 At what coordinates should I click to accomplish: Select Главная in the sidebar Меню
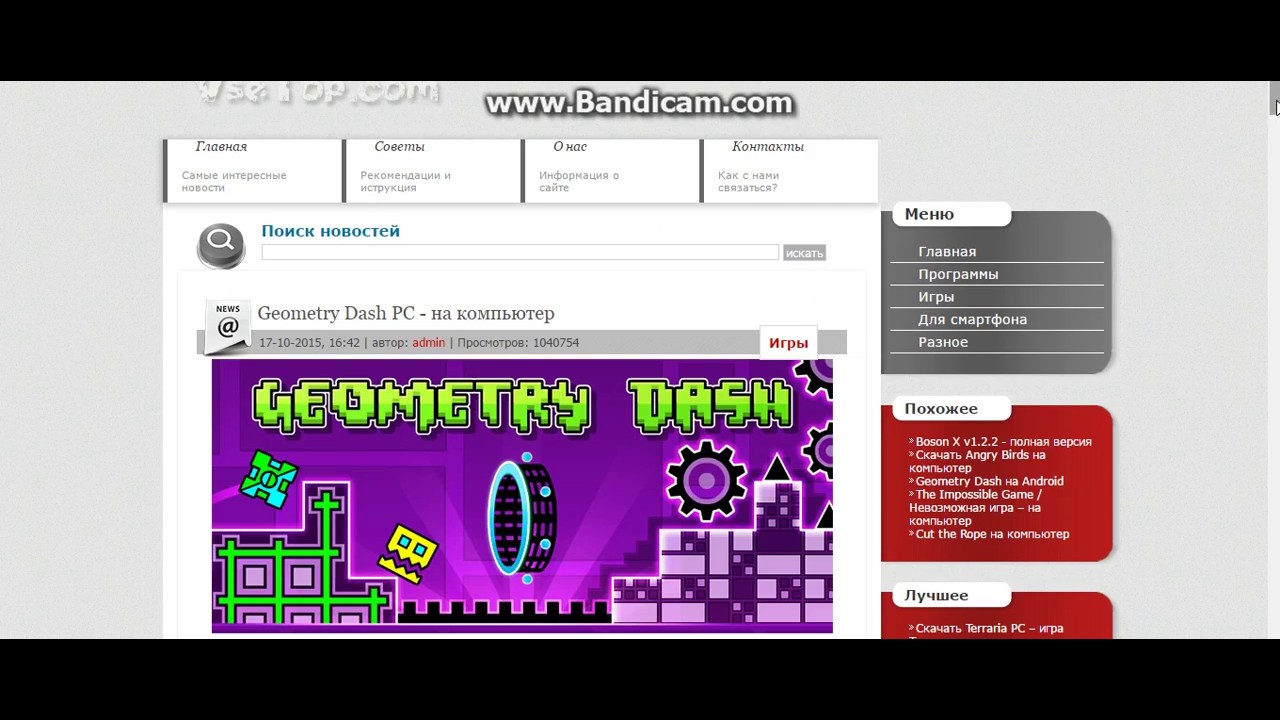(x=947, y=252)
